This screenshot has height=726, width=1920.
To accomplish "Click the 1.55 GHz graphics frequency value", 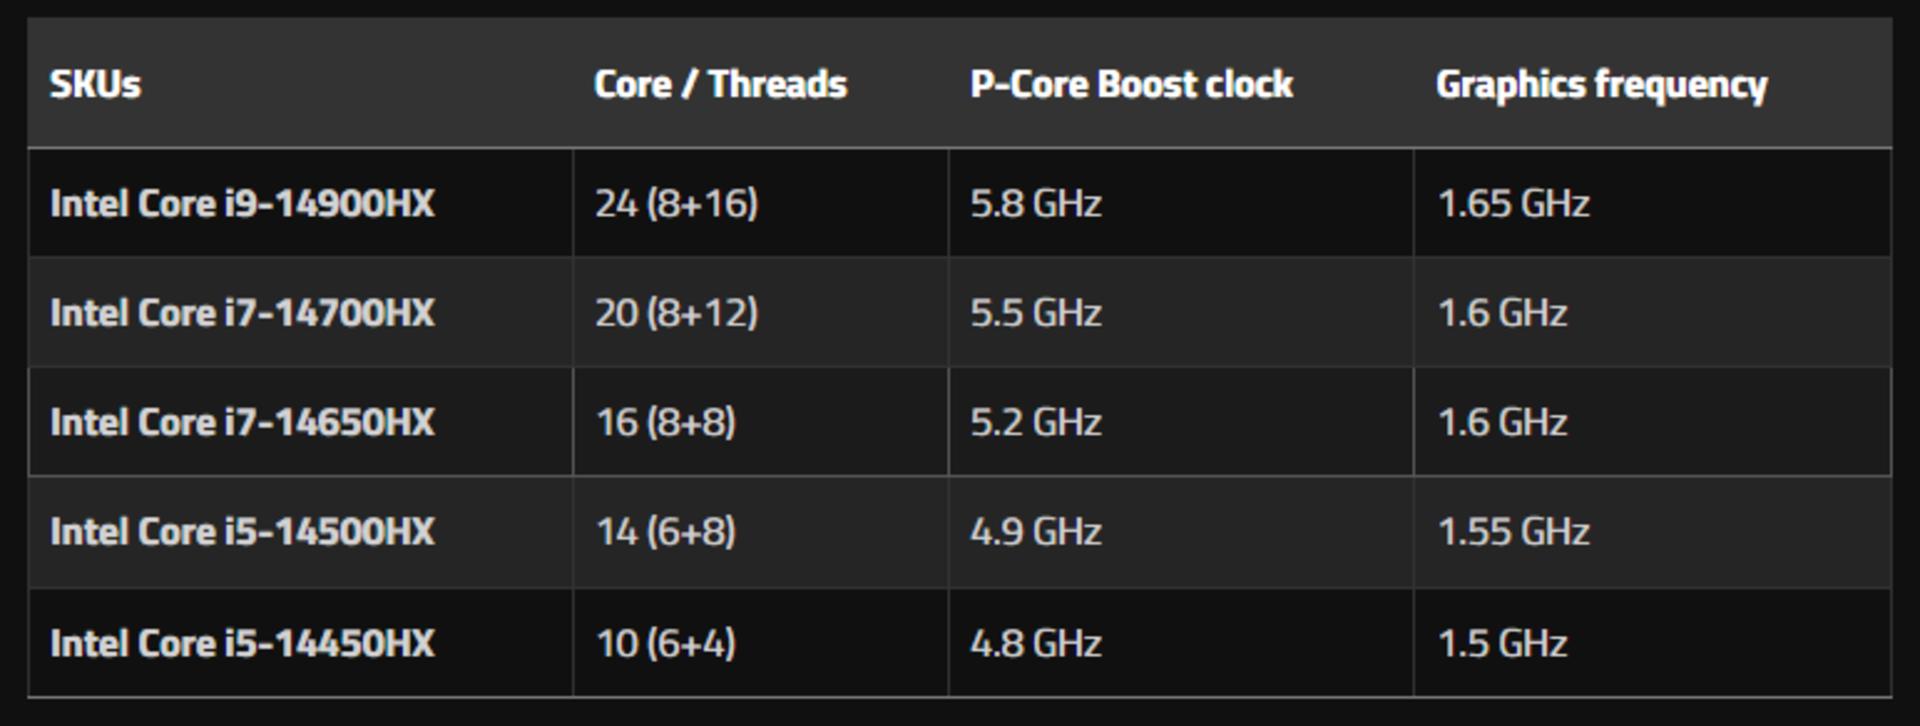I will pyautogui.click(x=1513, y=531).
